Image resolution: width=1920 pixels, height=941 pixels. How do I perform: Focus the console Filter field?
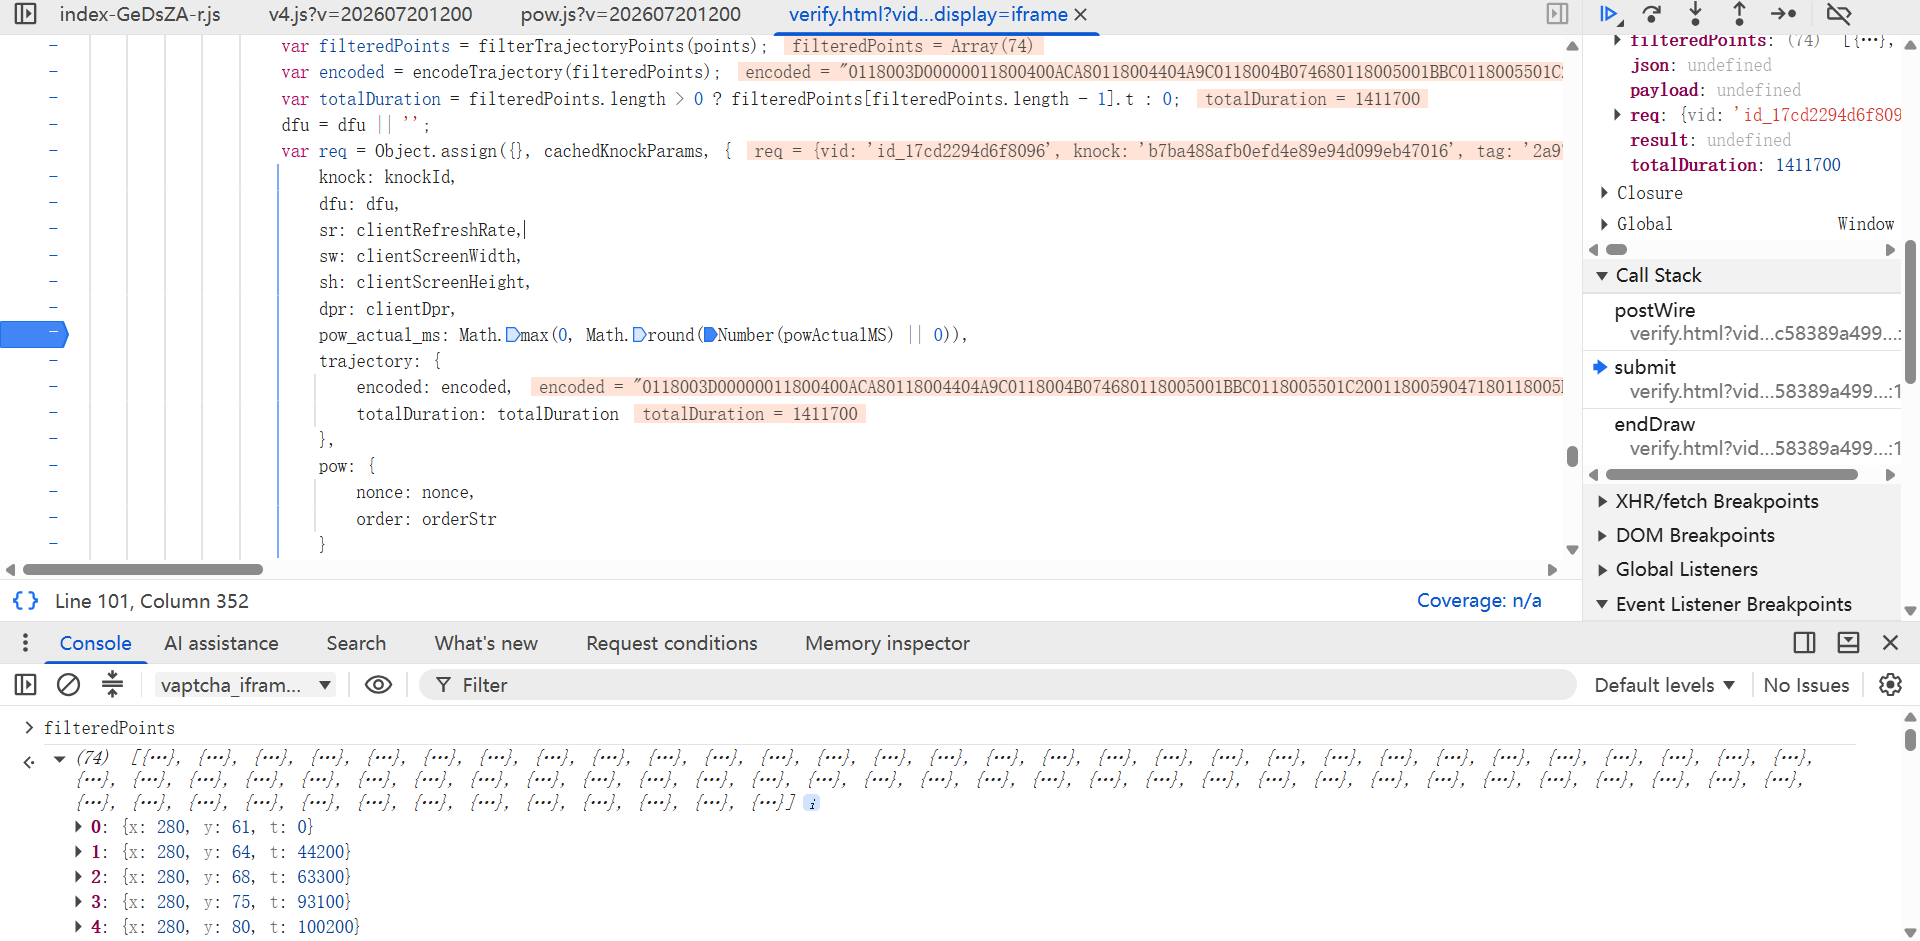(x=996, y=685)
